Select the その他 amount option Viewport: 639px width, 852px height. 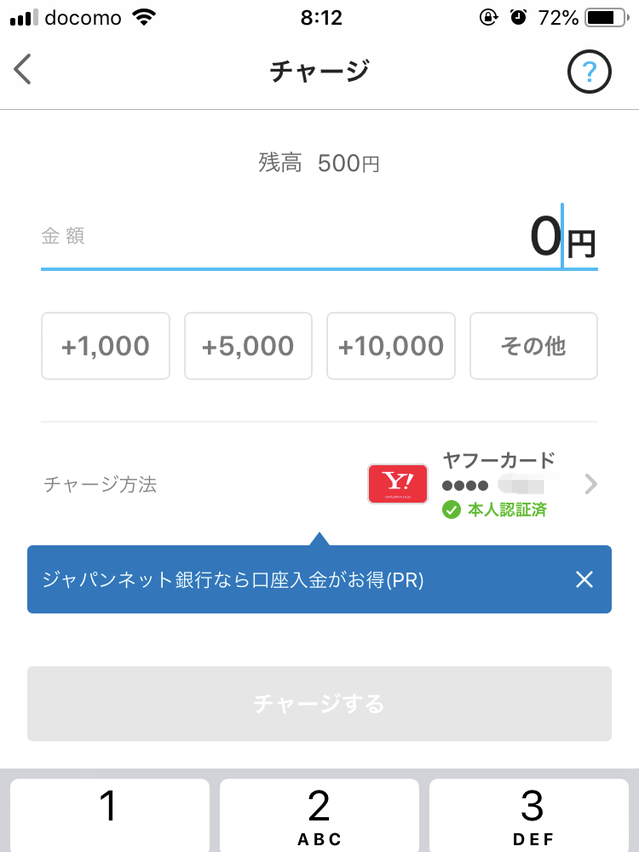tap(533, 346)
